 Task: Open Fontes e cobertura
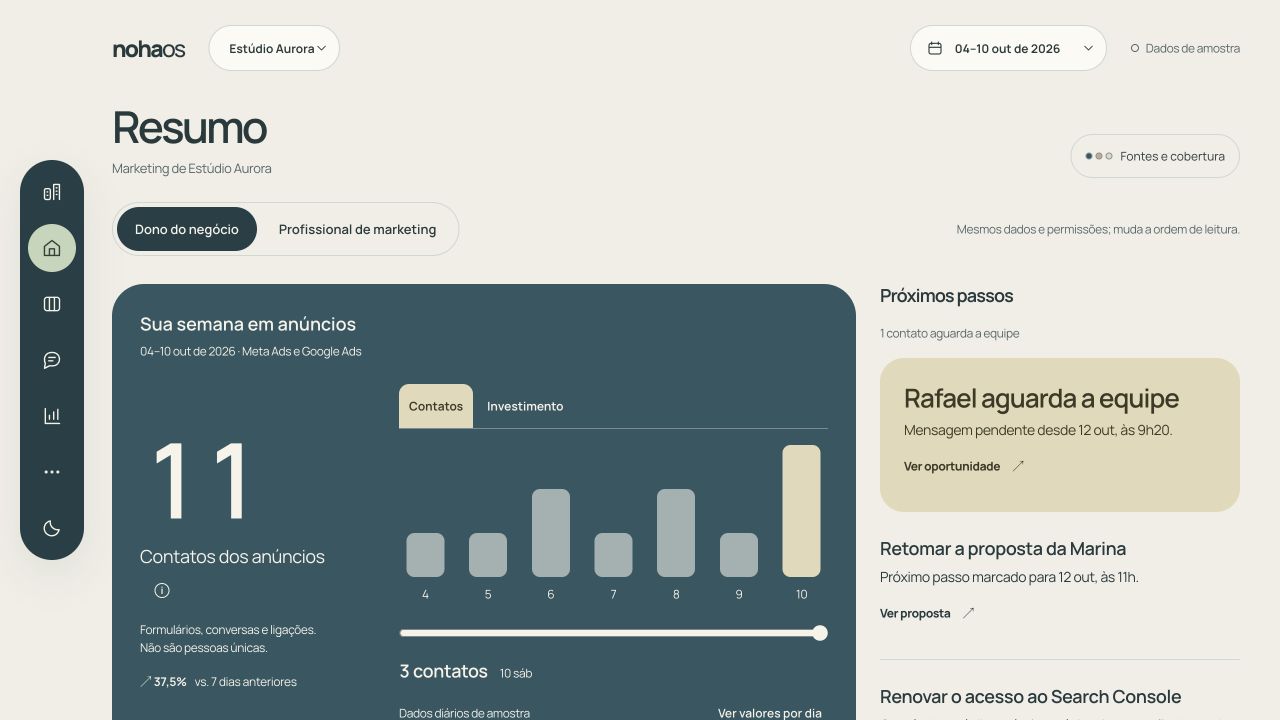[x=1155, y=156]
